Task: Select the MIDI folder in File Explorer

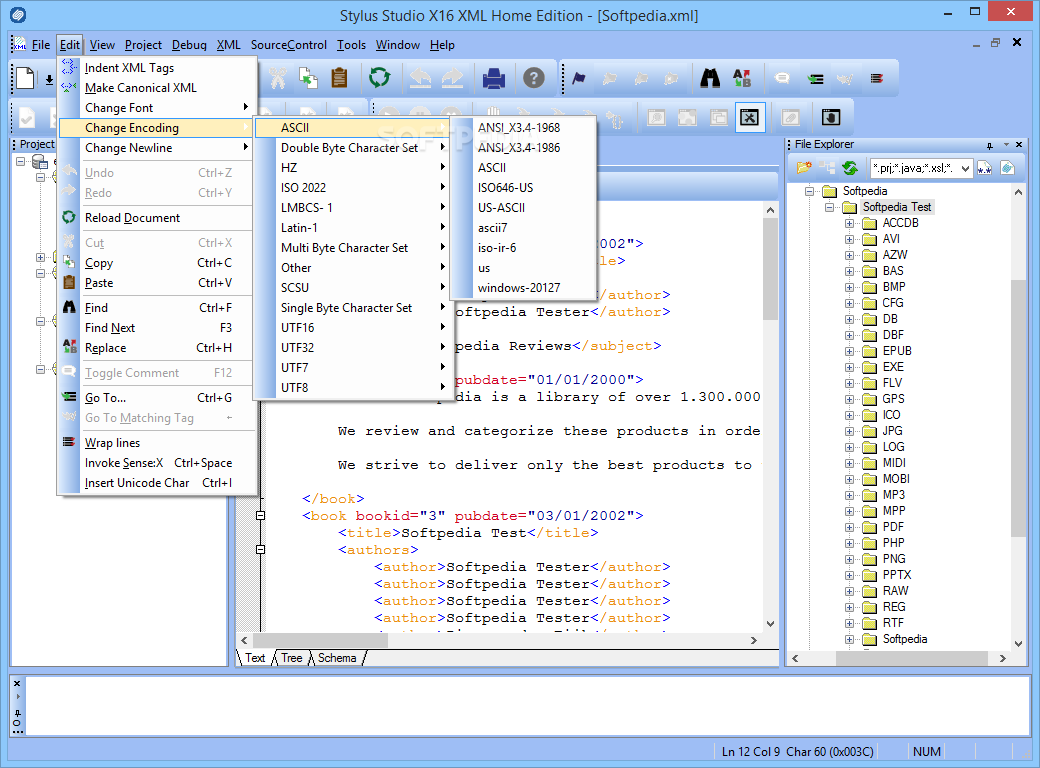Action: [x=894, y=463]
